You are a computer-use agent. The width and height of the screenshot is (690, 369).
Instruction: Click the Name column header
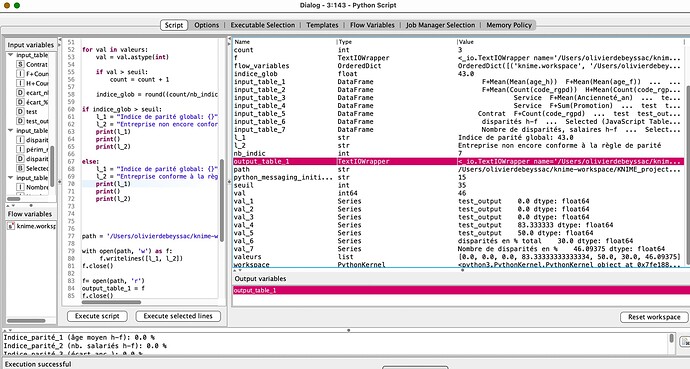[x=285, y=42]
